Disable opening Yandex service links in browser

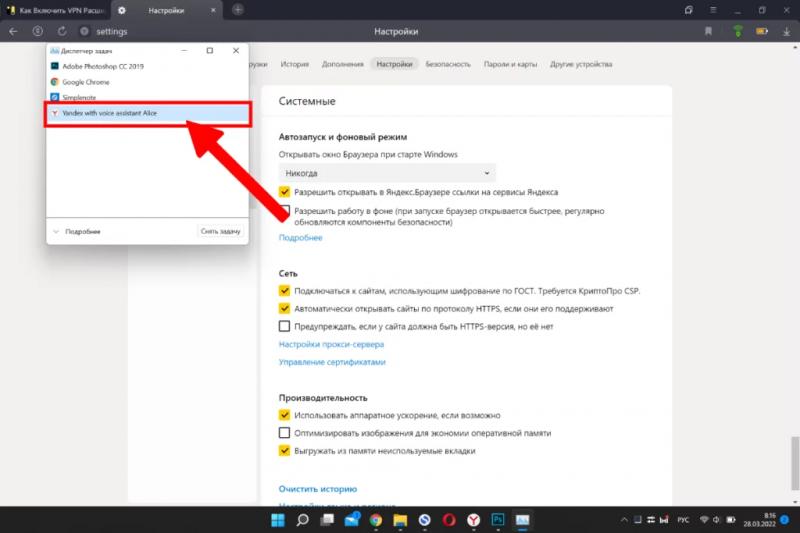(285, 192)
